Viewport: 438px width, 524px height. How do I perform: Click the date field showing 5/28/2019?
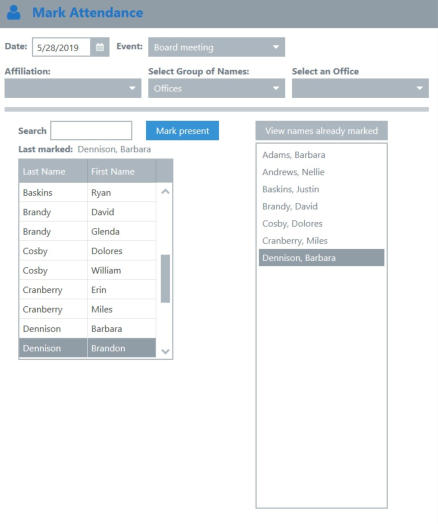point(61,47)
